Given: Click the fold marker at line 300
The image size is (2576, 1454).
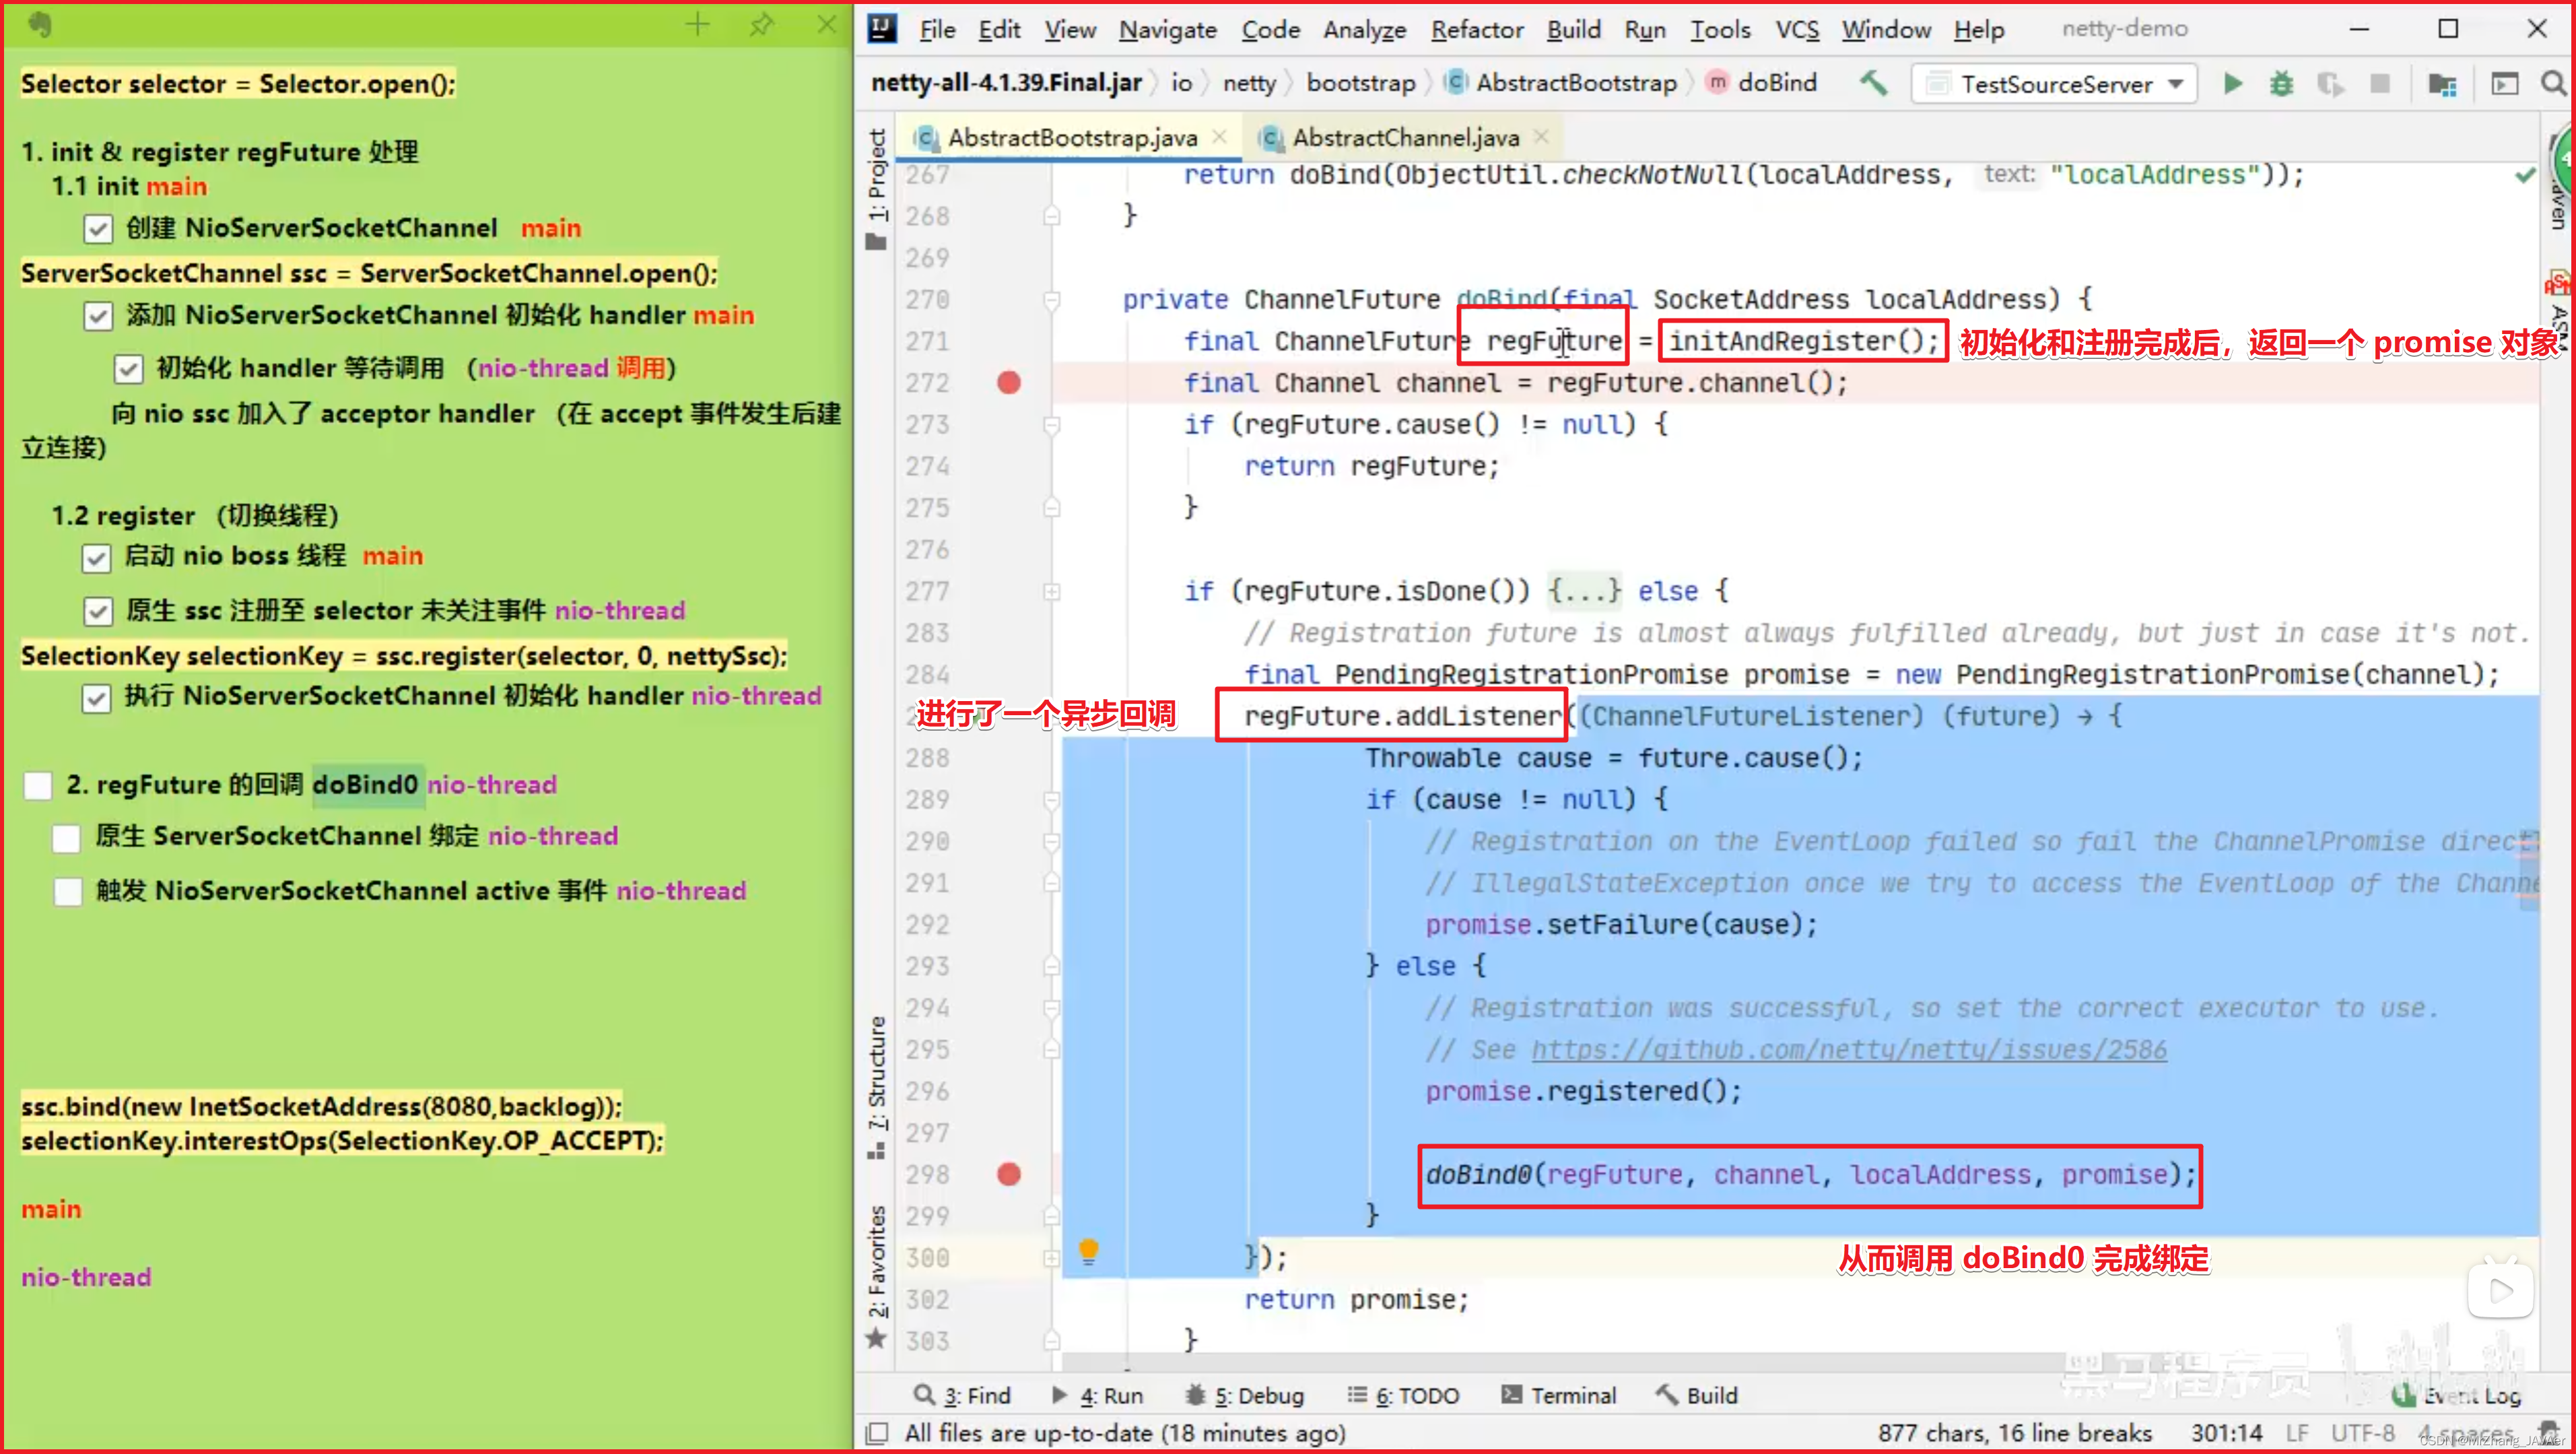Looking at the screenshot, I should pyautogui.click(x=1052, y=1258).
